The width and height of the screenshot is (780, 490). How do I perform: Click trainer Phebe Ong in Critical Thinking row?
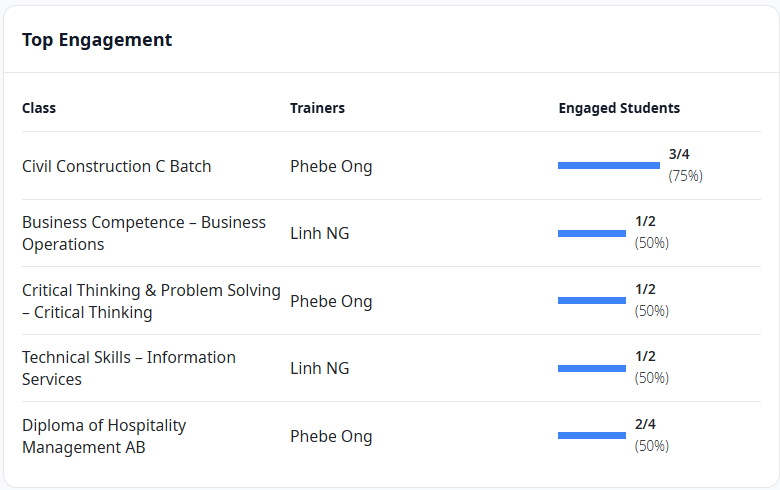point(331,301)
